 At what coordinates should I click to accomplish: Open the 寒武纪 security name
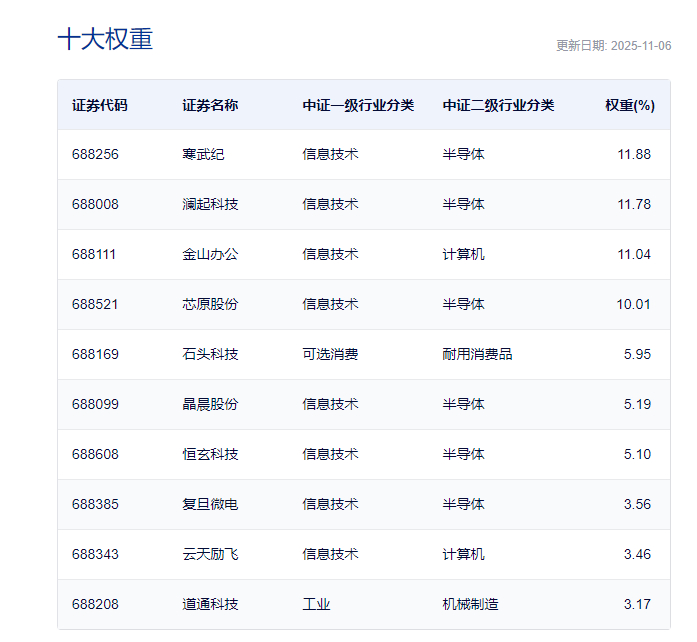[203, 154]
